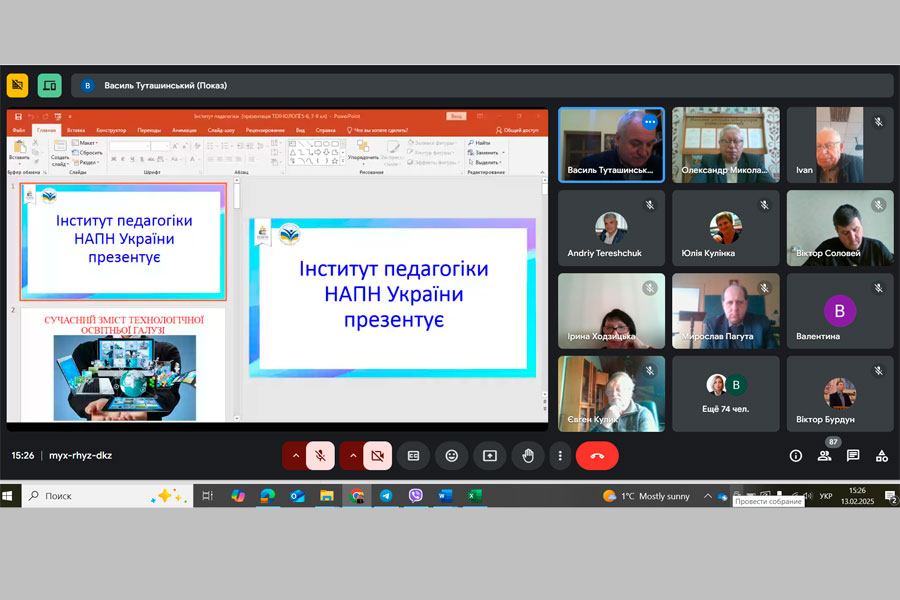Image resolution: width=900 pixels, height=600 pixels.
Task: Turn on closed captions
Action: 413,456
